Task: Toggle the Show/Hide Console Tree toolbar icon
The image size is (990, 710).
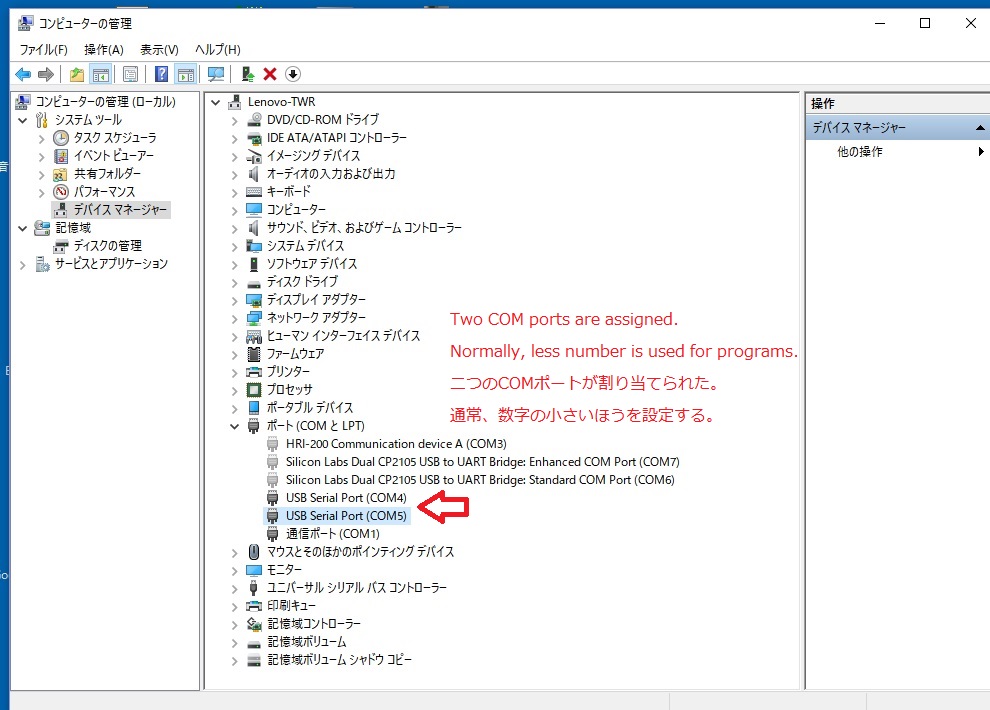Action: [x=100, y=74]
